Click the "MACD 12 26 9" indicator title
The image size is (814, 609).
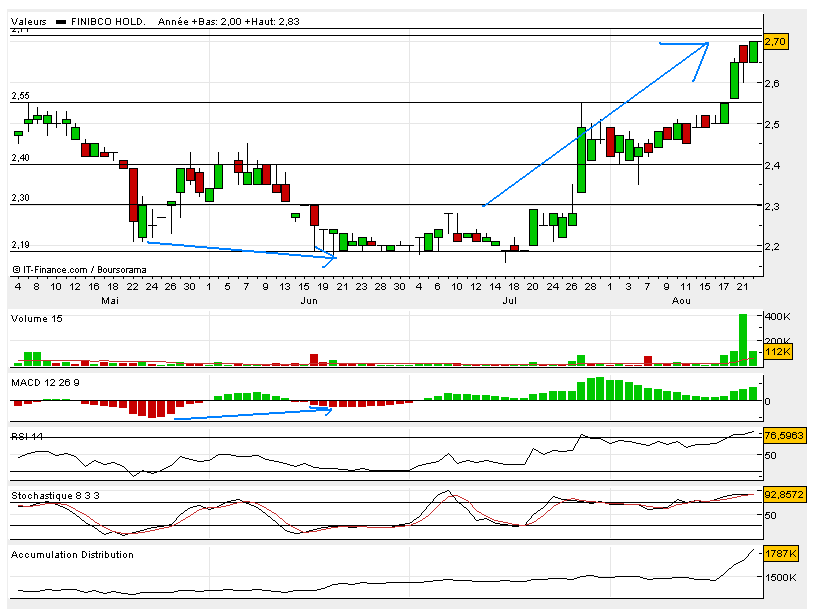click(45, 383)
